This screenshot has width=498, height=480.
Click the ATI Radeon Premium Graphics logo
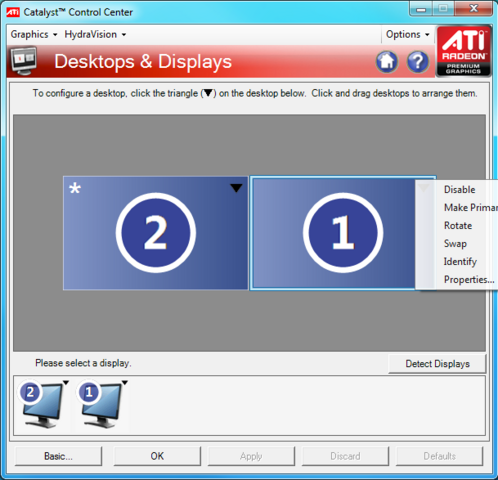point(464,51)
